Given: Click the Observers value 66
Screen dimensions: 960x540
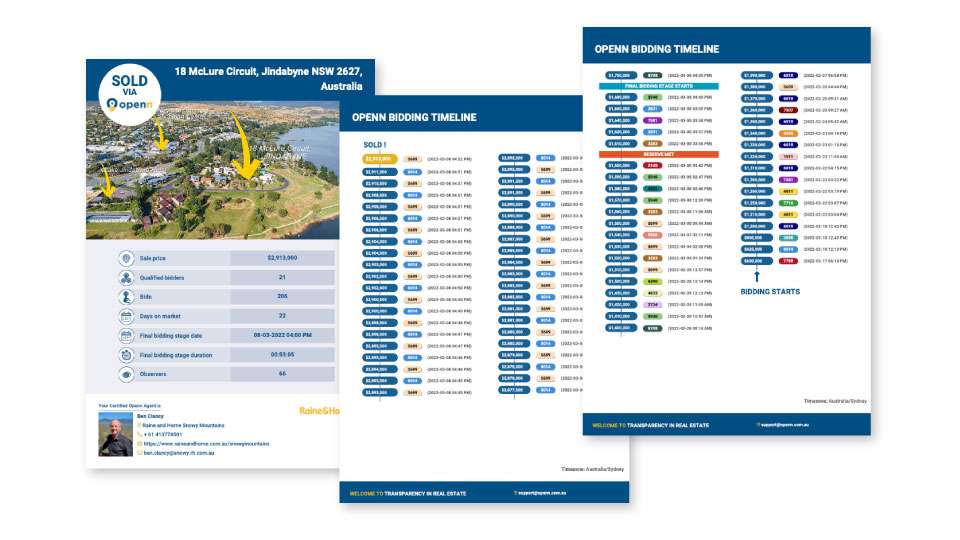Looking at the screenshot, I should click(x=282, y=373).
